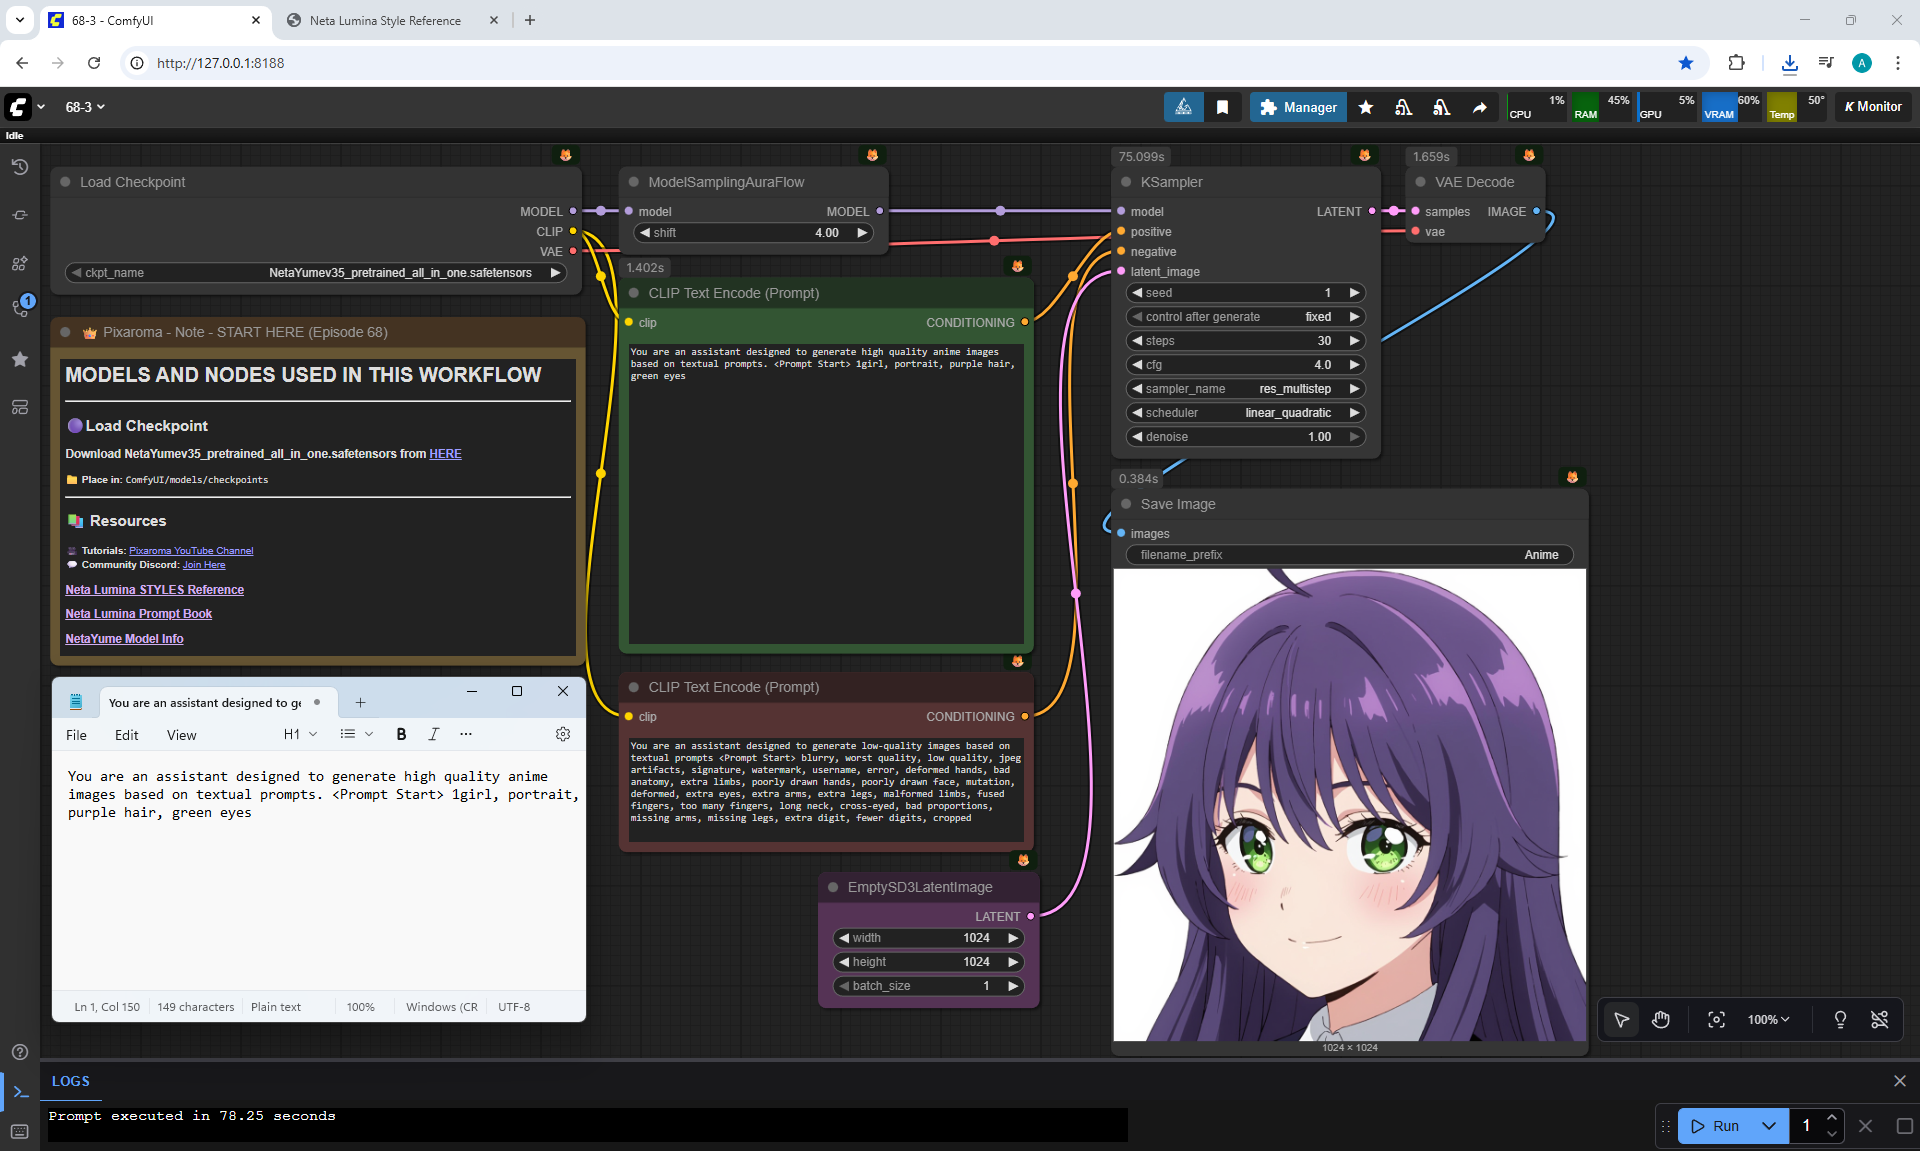Click the bookmark icon in top toolbar
Screen dimensions: 1920x1151
(x=1222, y=107)
